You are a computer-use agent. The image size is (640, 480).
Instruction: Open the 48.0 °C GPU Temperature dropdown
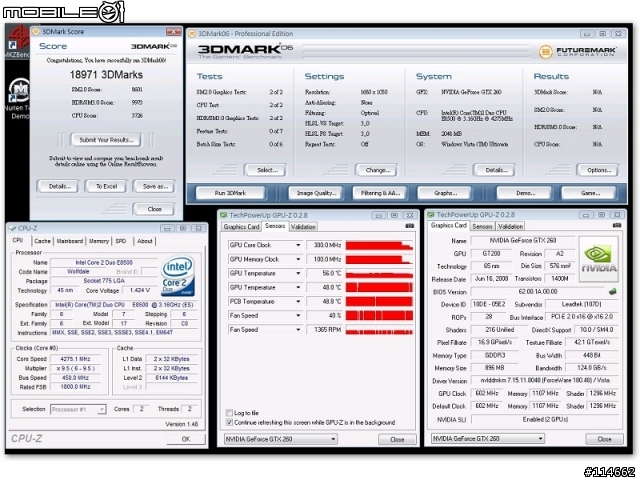pyautogui.click(x=298, y=288)
